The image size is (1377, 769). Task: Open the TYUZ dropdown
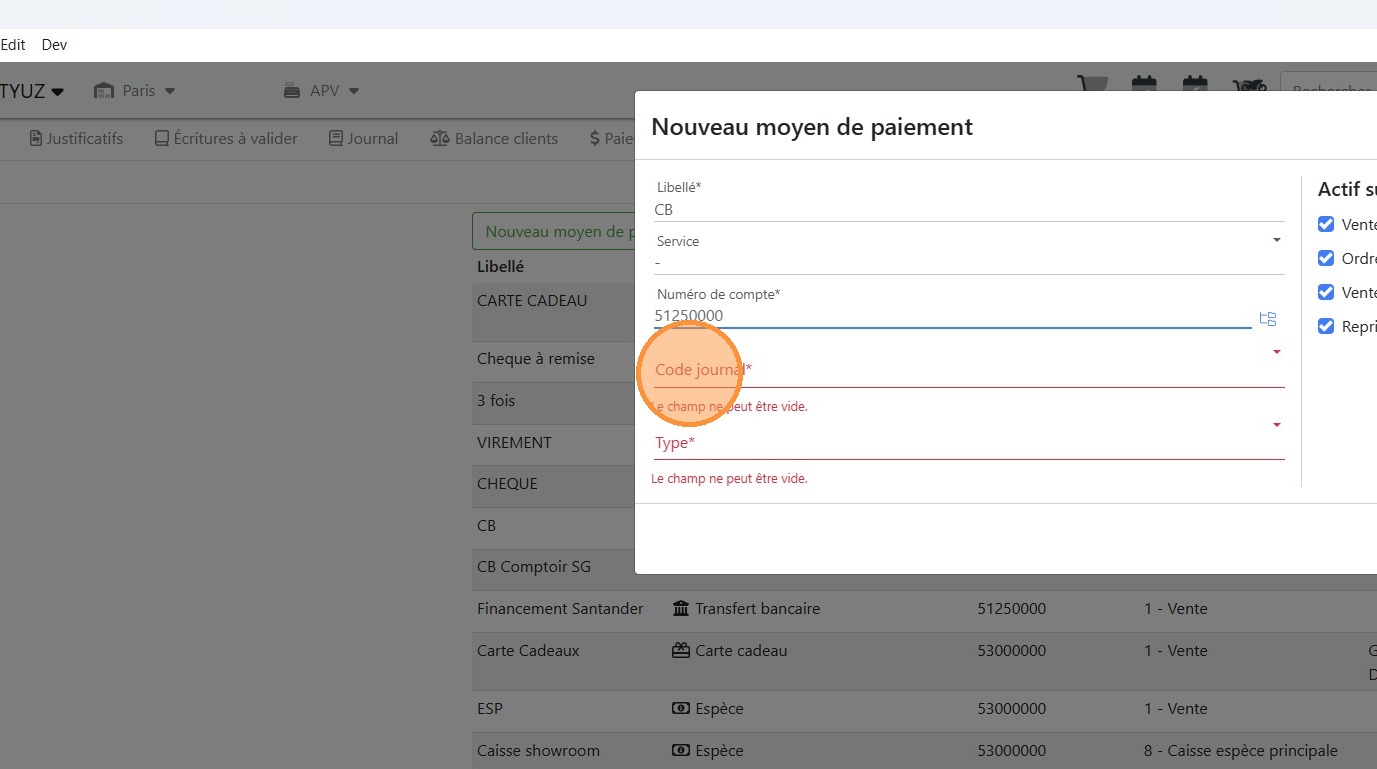[32, 91]
